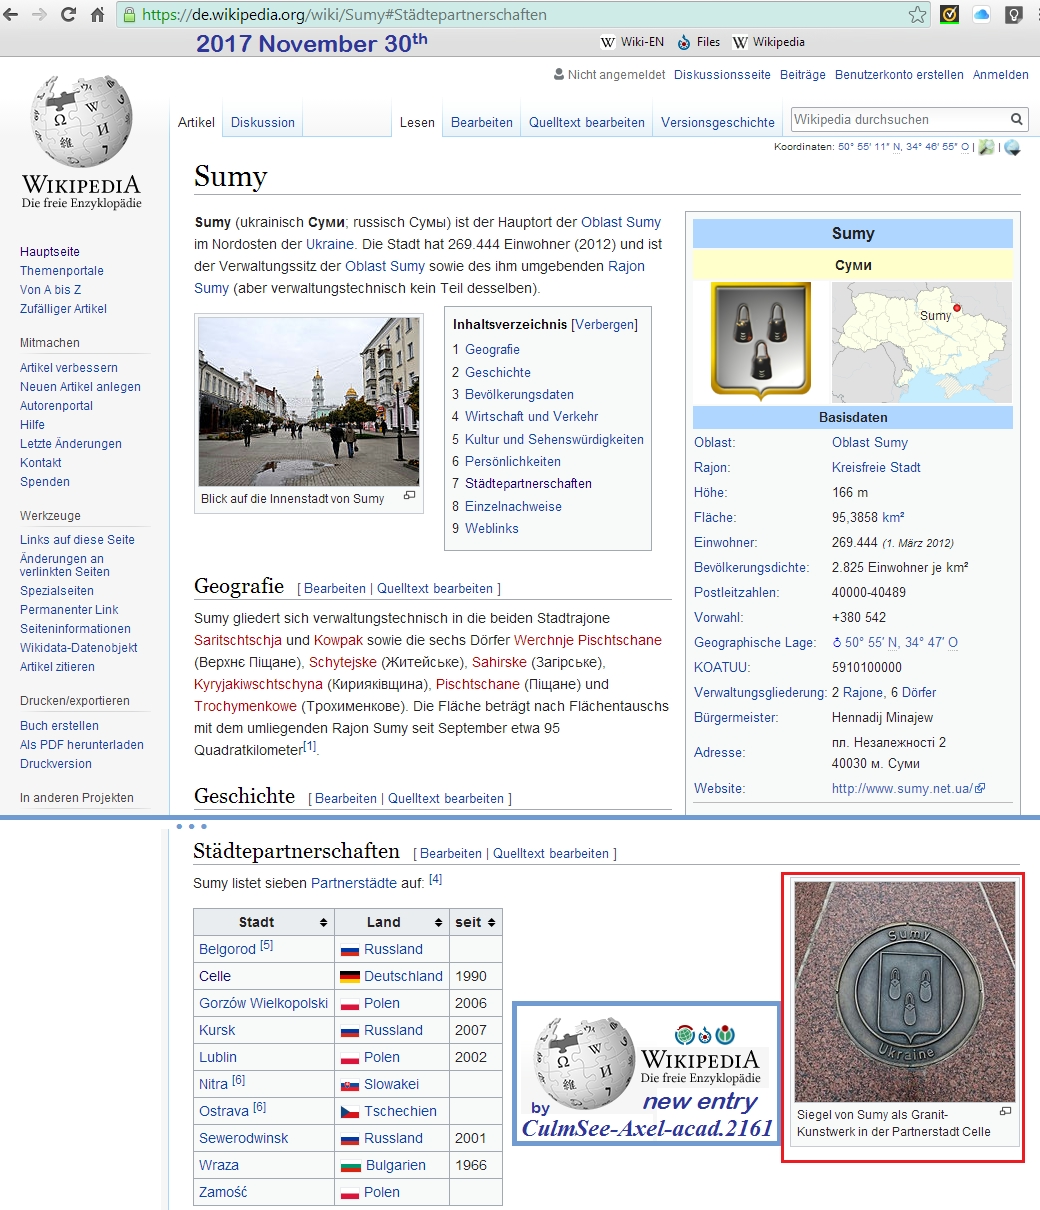
Task: Enlarge the Sumy city view image
Action: (308, 402)
